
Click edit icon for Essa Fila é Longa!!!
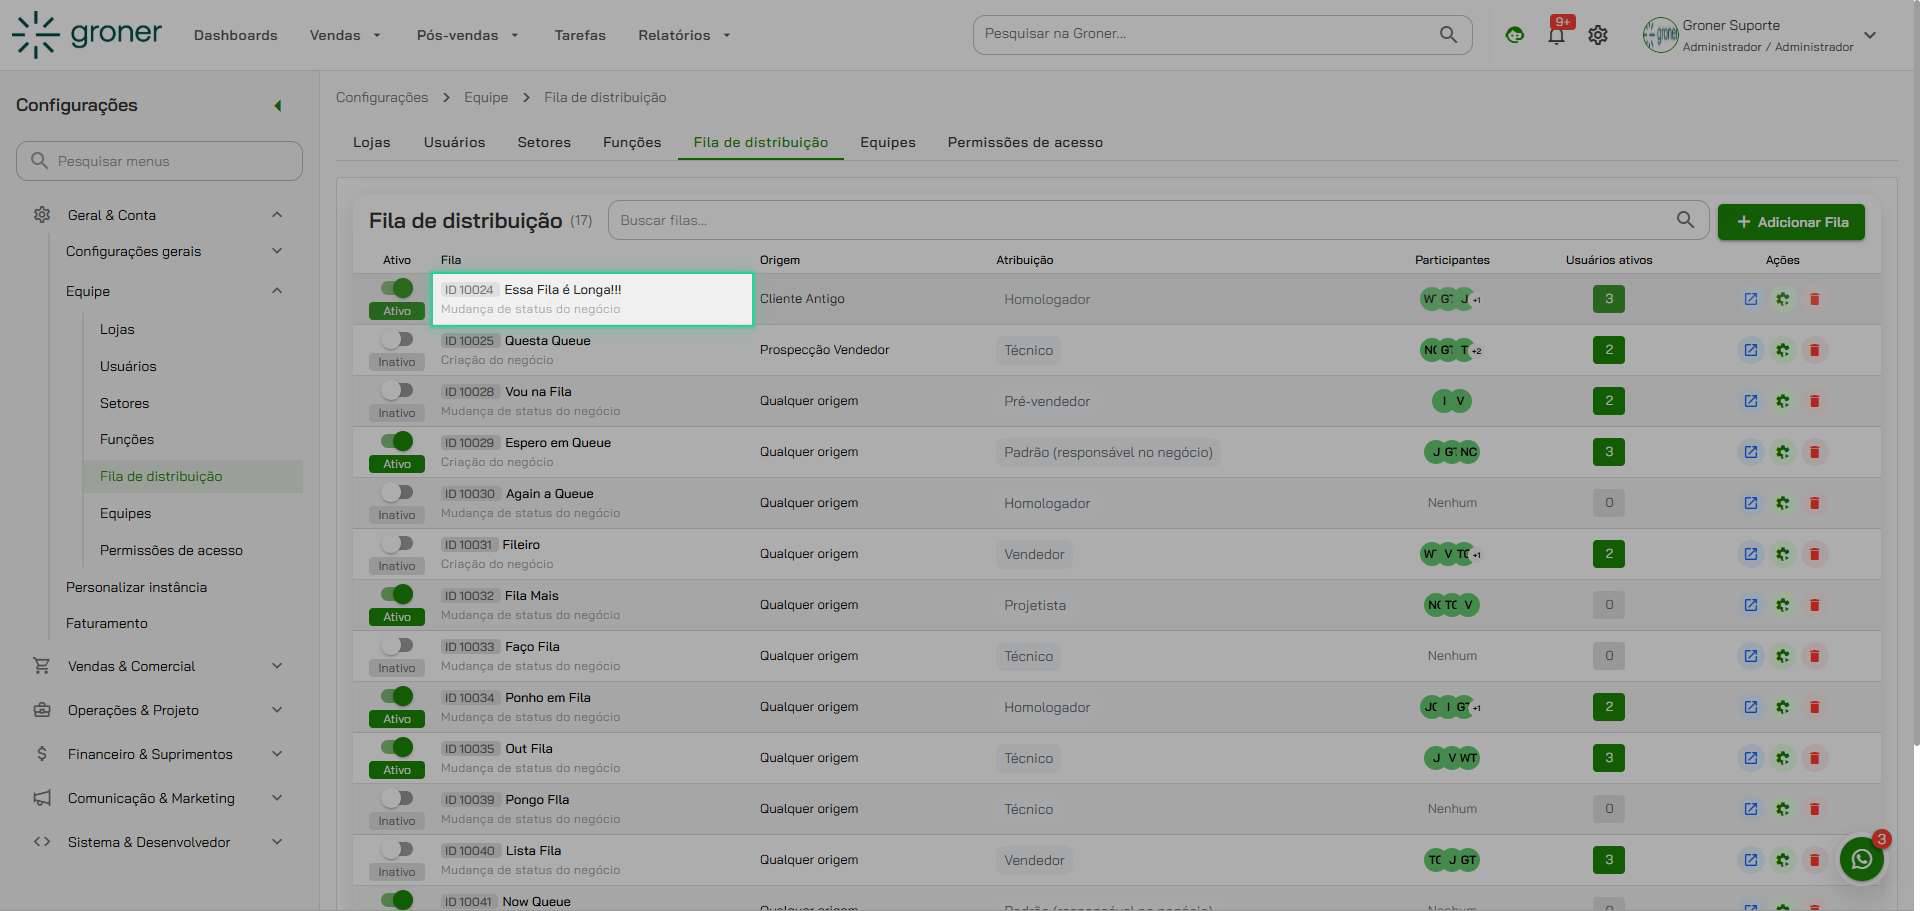click(x=1750, y=299)
